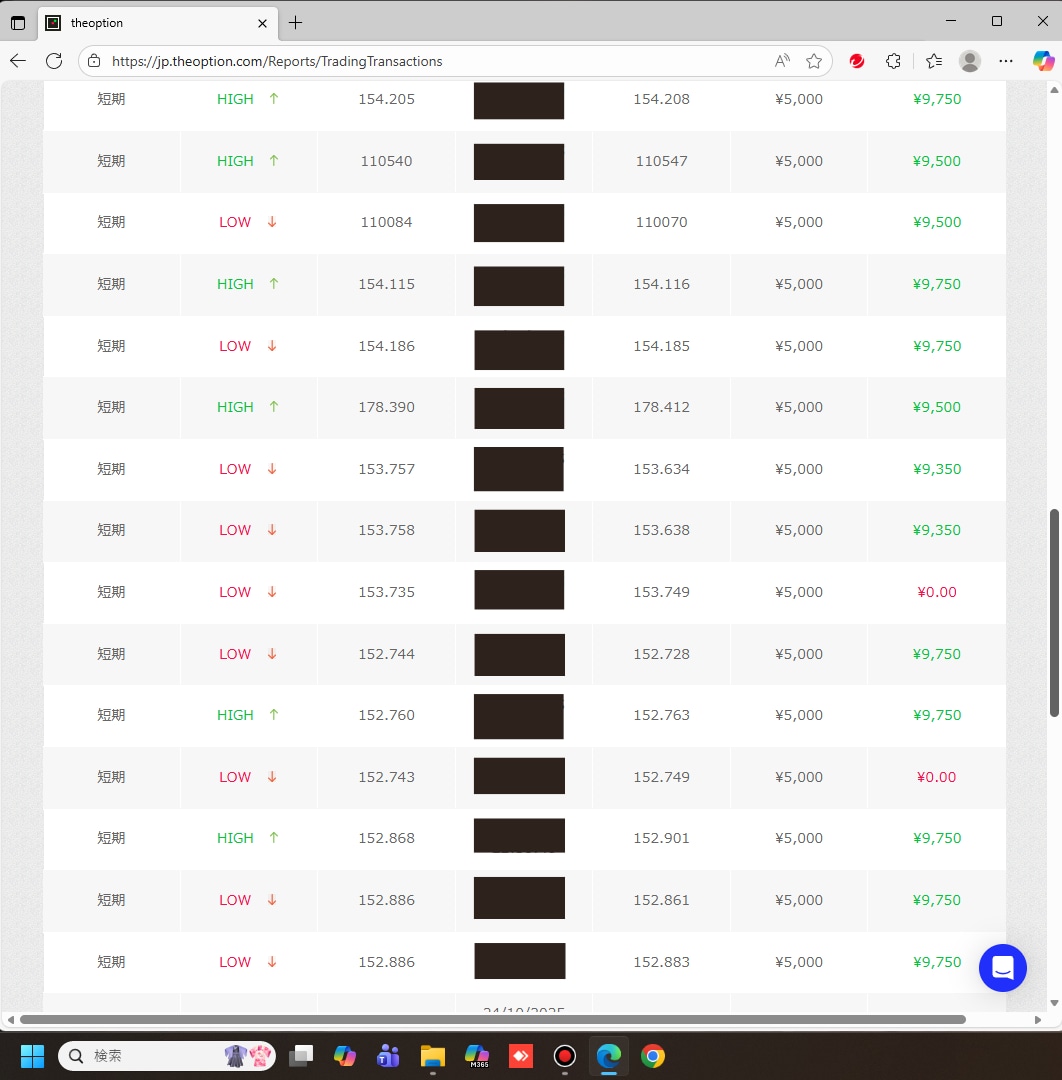Open the browser profile menu
Viewport: 1062px width, 1080px height.
click(x=970, y=61)
